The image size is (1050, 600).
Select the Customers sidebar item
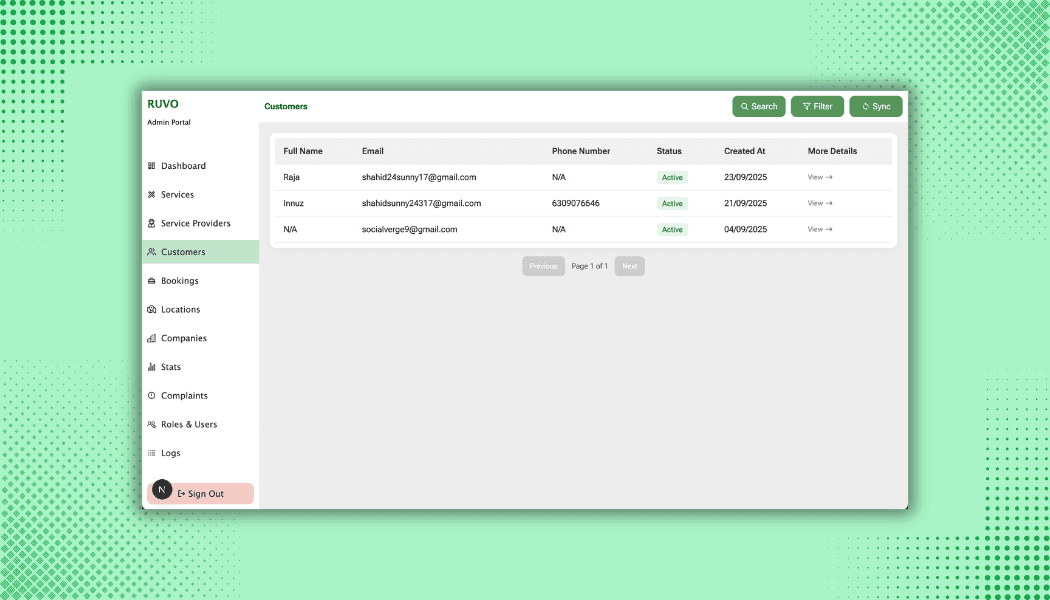[x=183, y=252]
